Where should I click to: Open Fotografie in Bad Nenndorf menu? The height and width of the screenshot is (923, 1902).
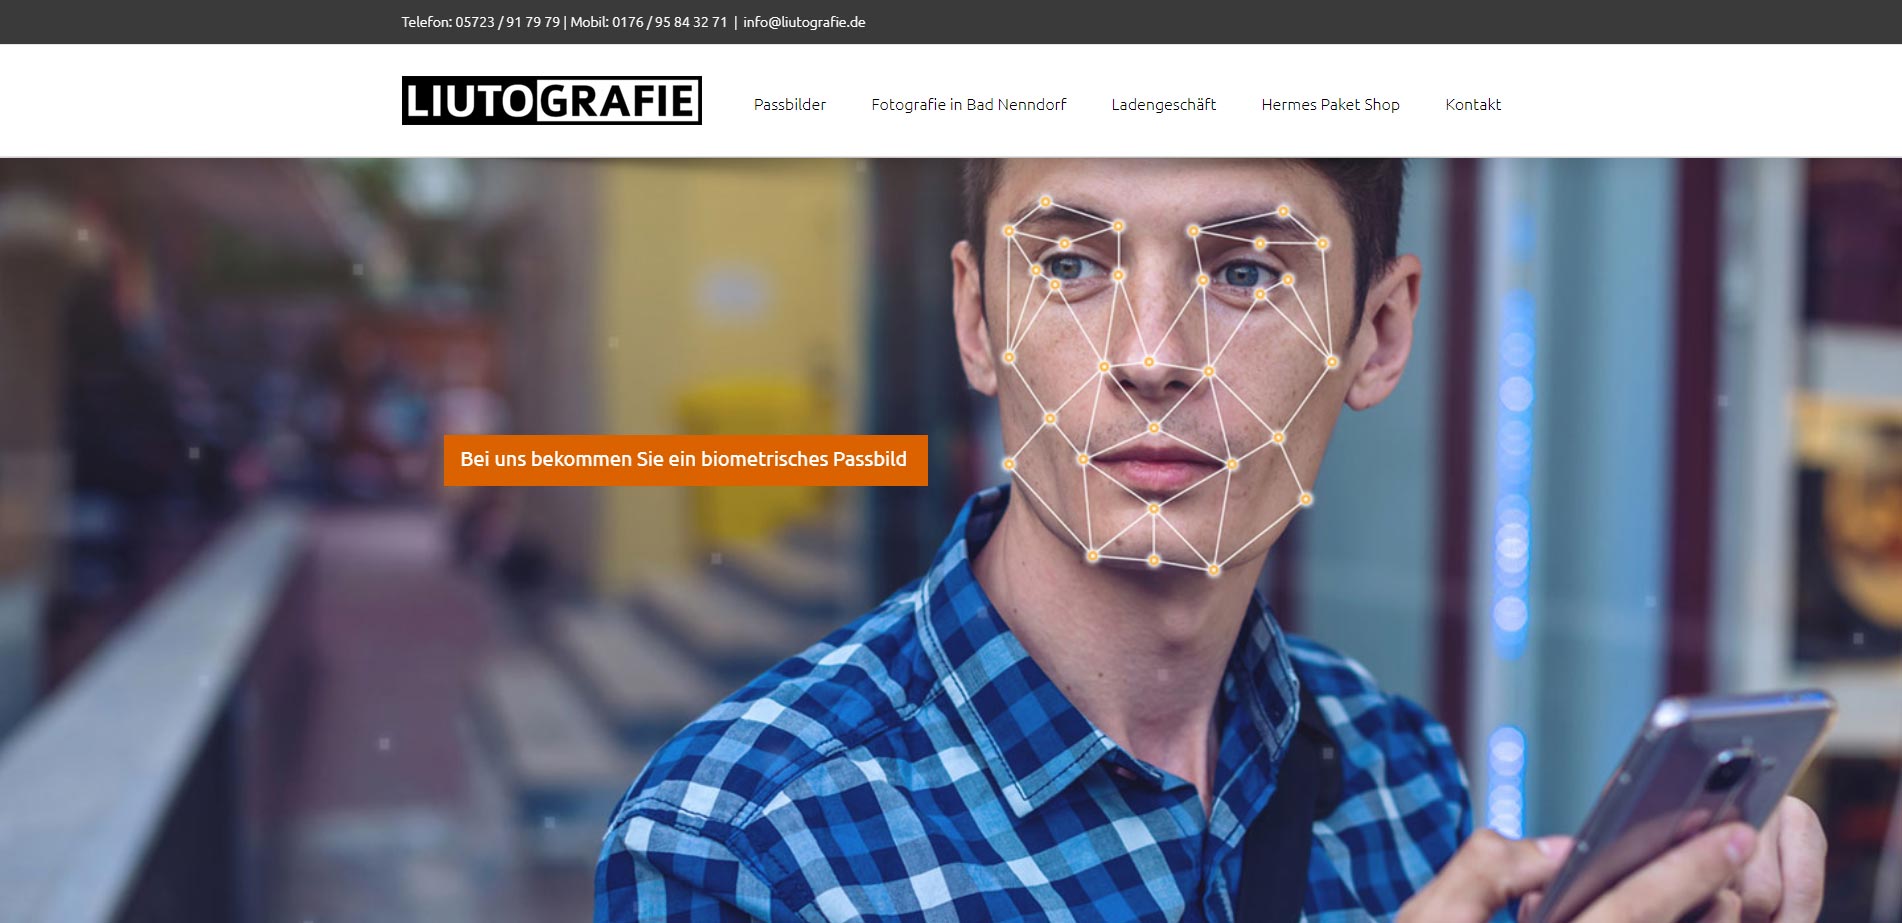(968, 105)
